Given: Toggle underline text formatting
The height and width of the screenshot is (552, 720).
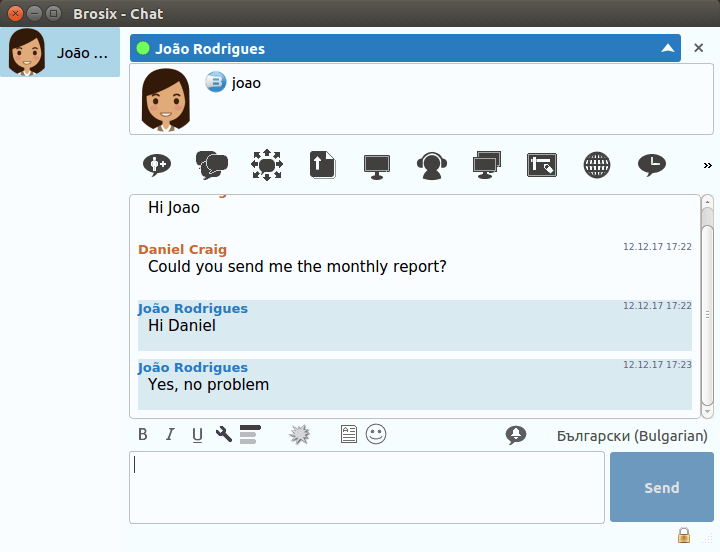Looking at the screenshot, I should tap(197, 434).
